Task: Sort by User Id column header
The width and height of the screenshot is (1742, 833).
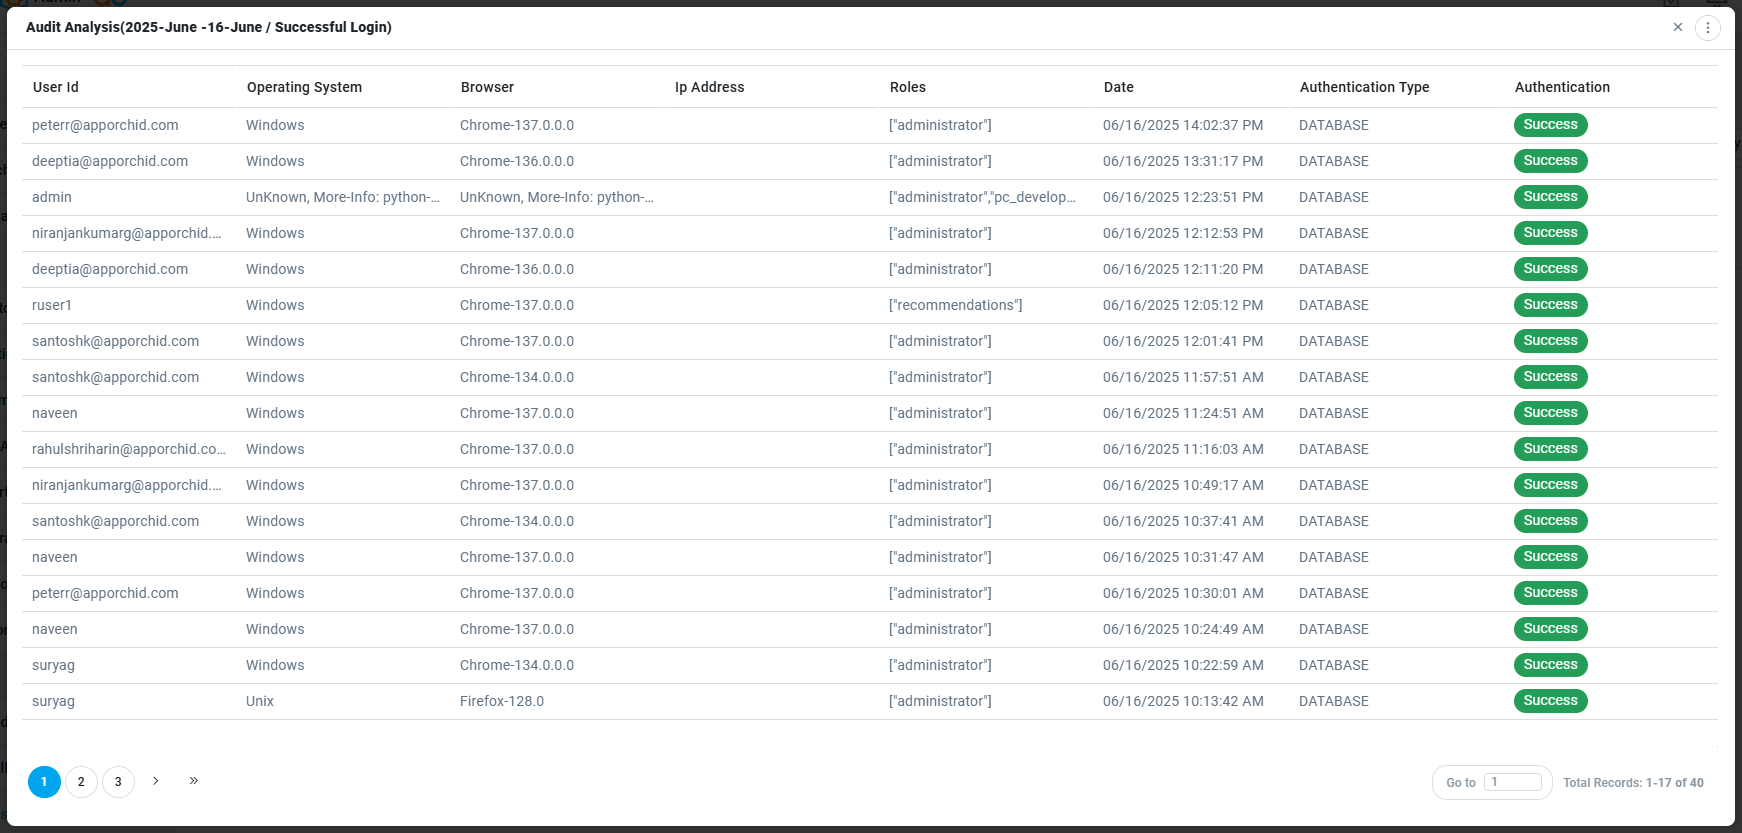Action: [x=56, y=87]
